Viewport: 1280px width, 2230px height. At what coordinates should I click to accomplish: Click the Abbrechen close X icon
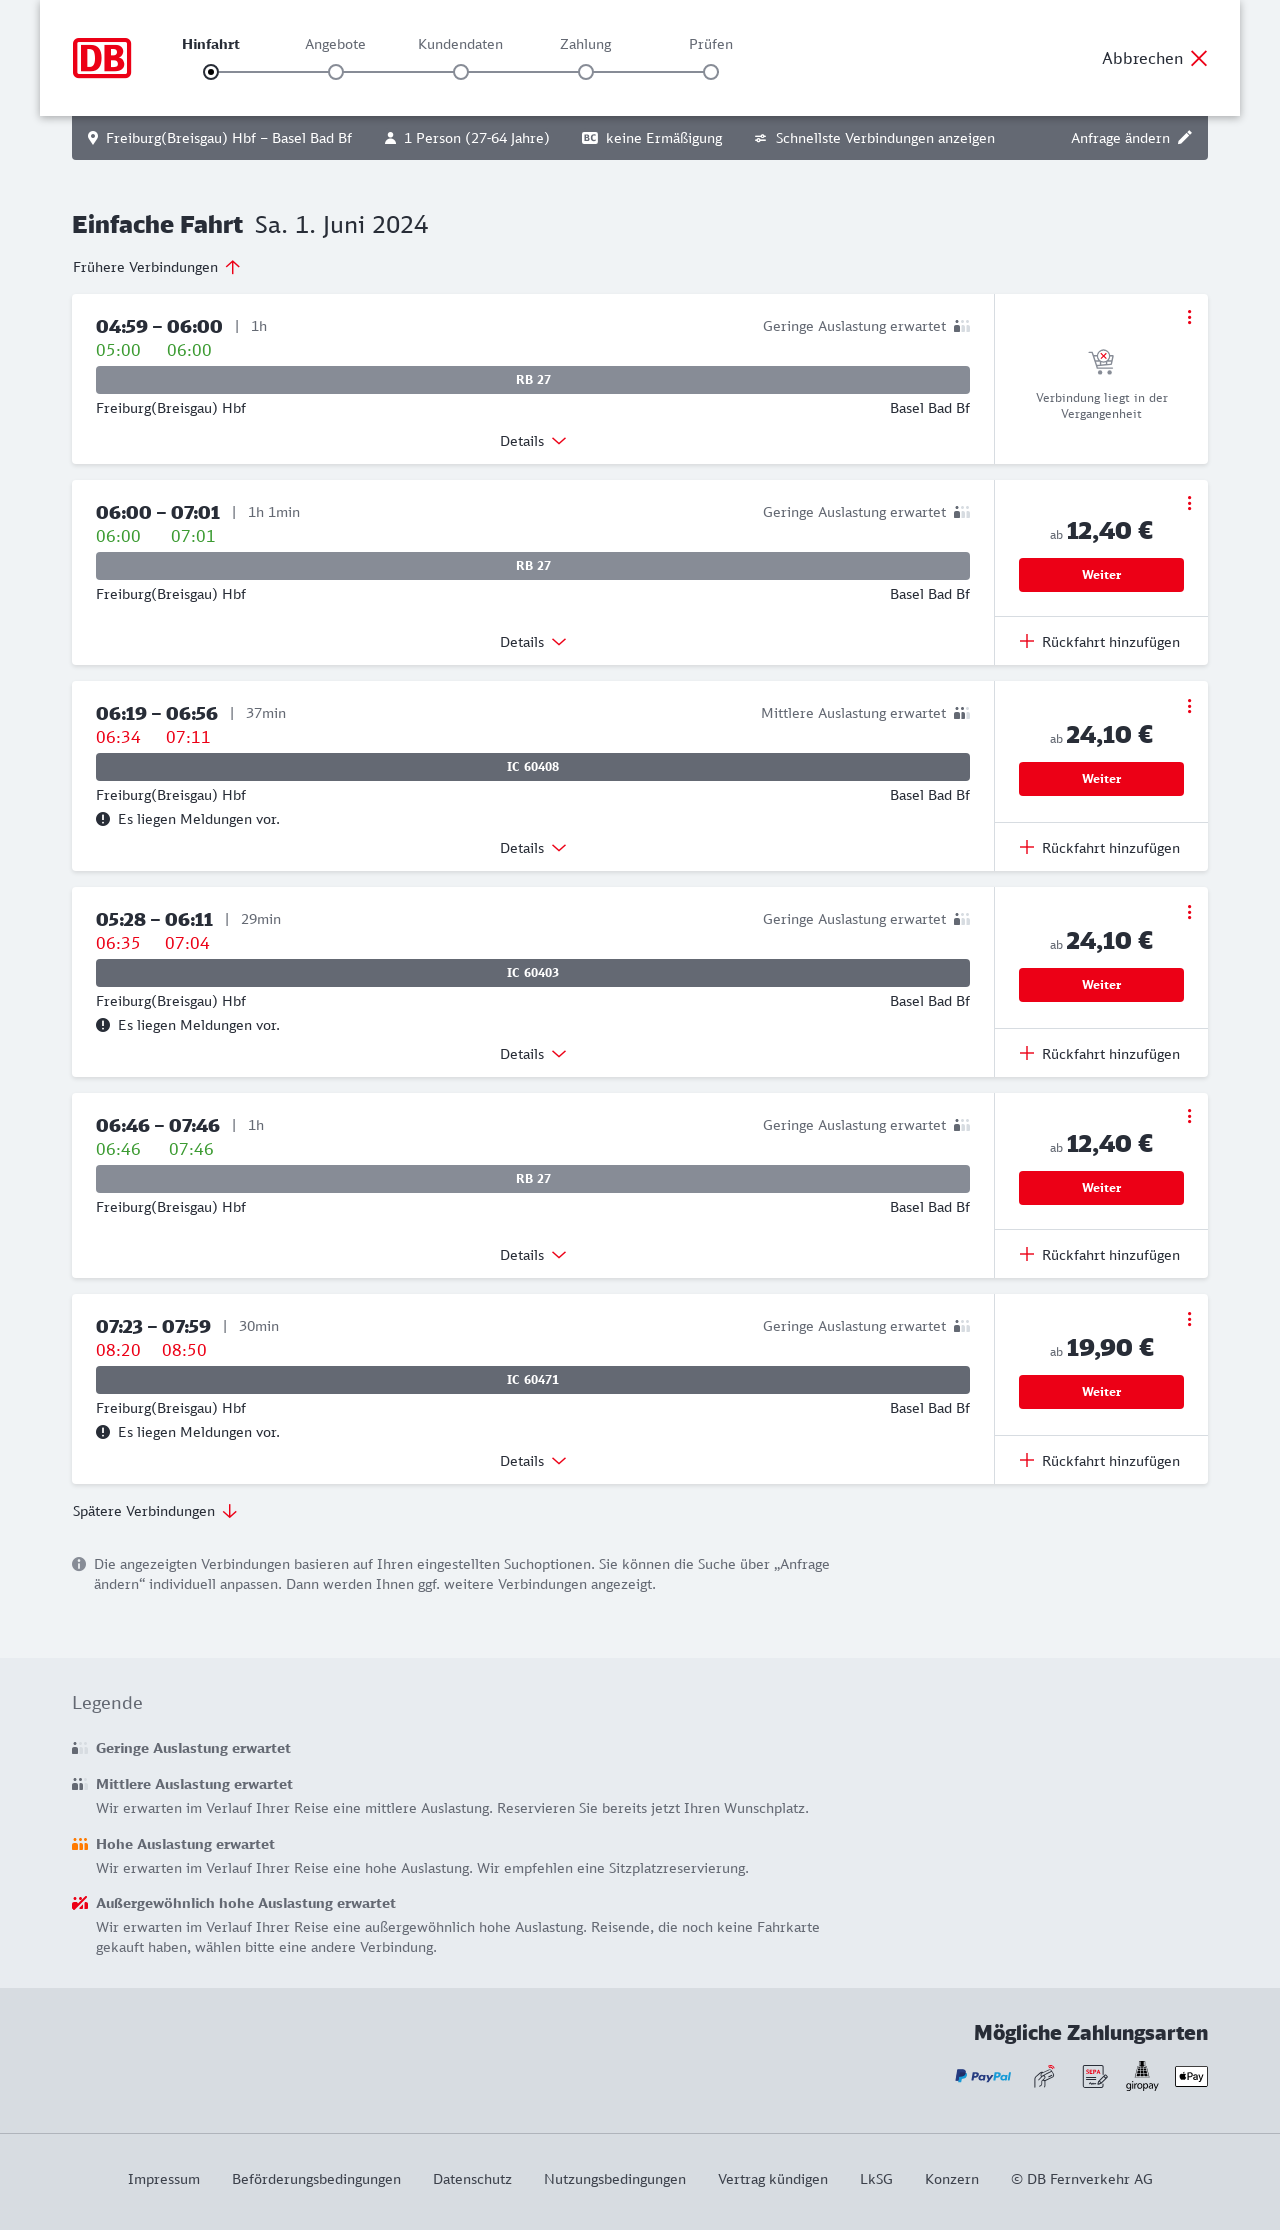pyautogui.click(x=1199, y=58)
